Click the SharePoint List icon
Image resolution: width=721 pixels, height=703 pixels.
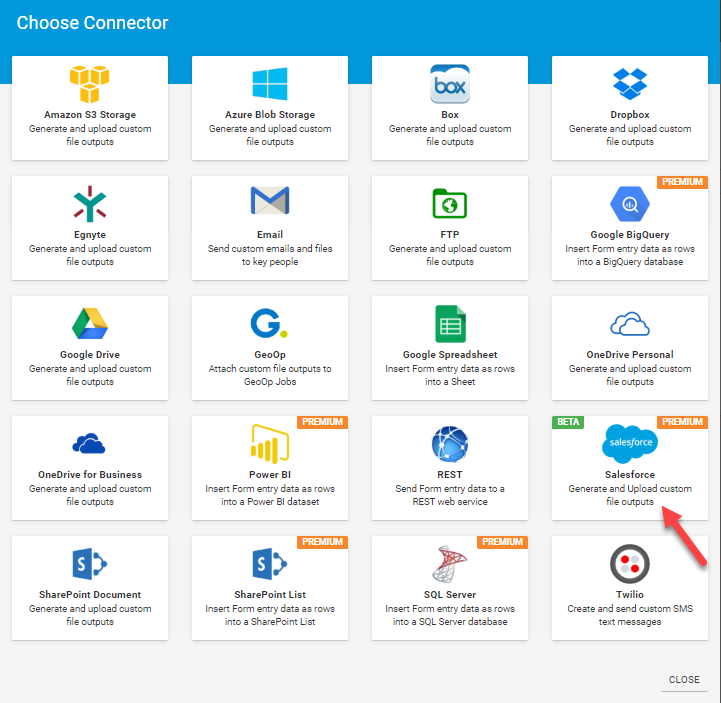(270, 564)
